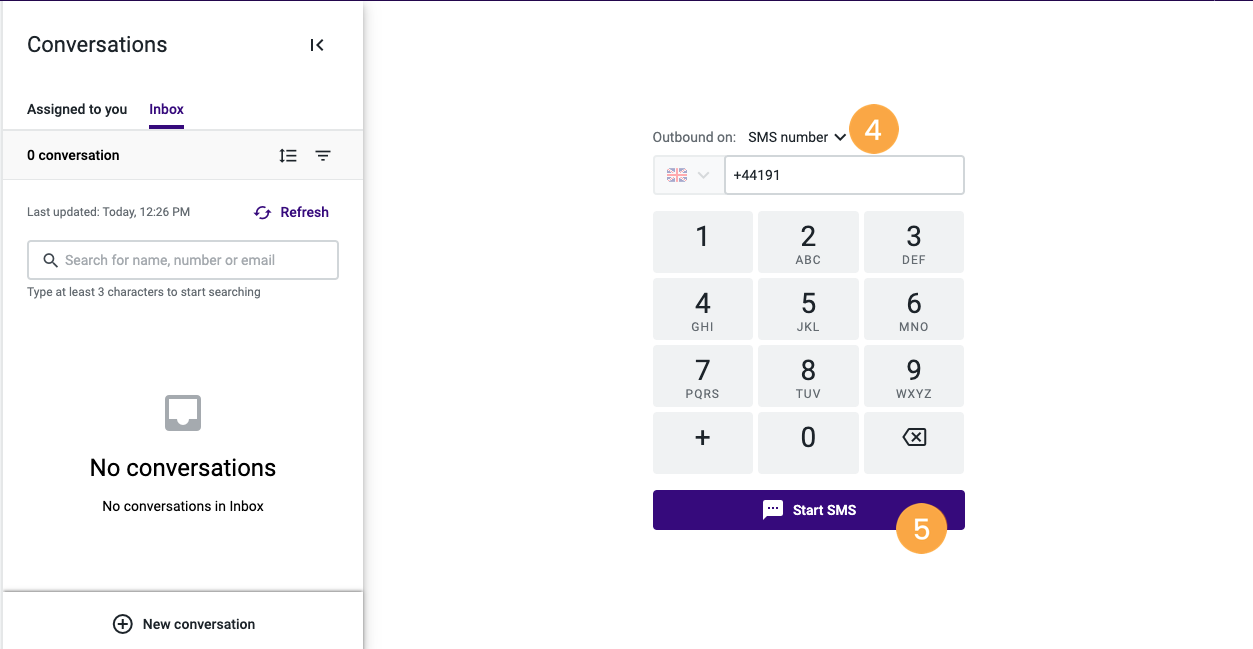Start a New conversation
The image size is (1253, 649).
183,623
